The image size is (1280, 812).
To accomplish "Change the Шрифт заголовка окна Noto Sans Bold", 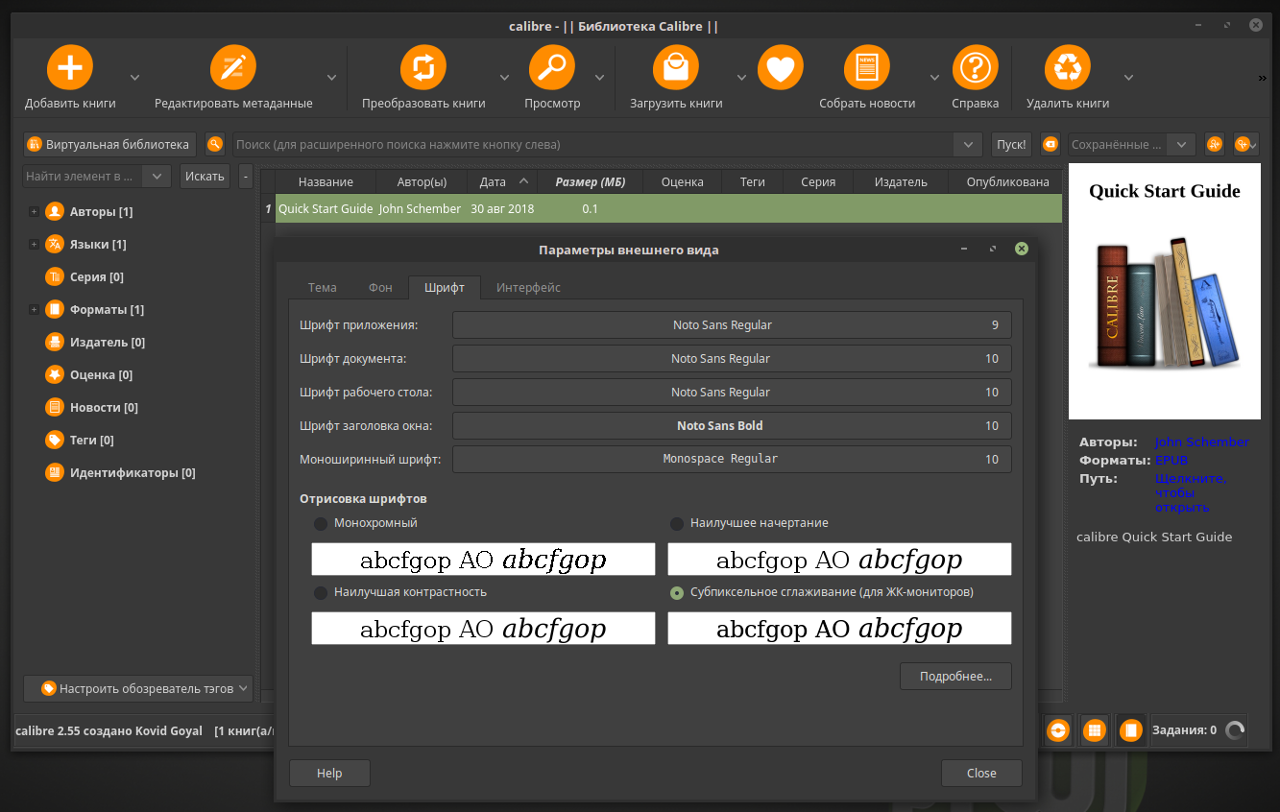I will (732, 426).
